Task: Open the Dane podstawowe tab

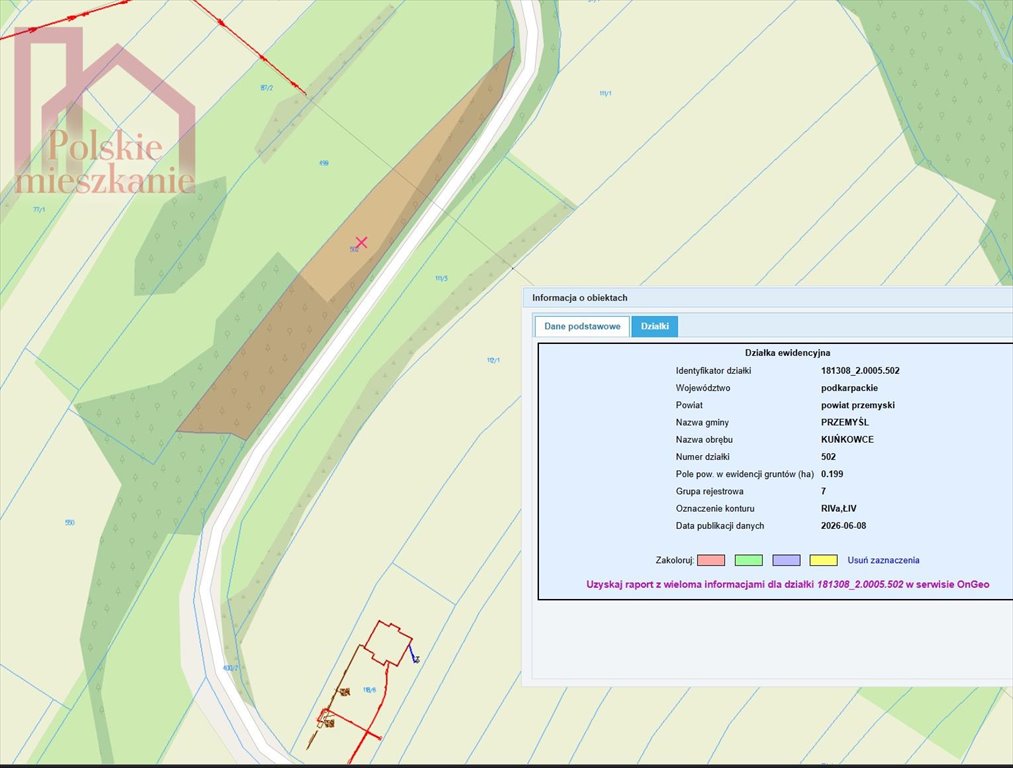Action: click(x=582, y=326)
